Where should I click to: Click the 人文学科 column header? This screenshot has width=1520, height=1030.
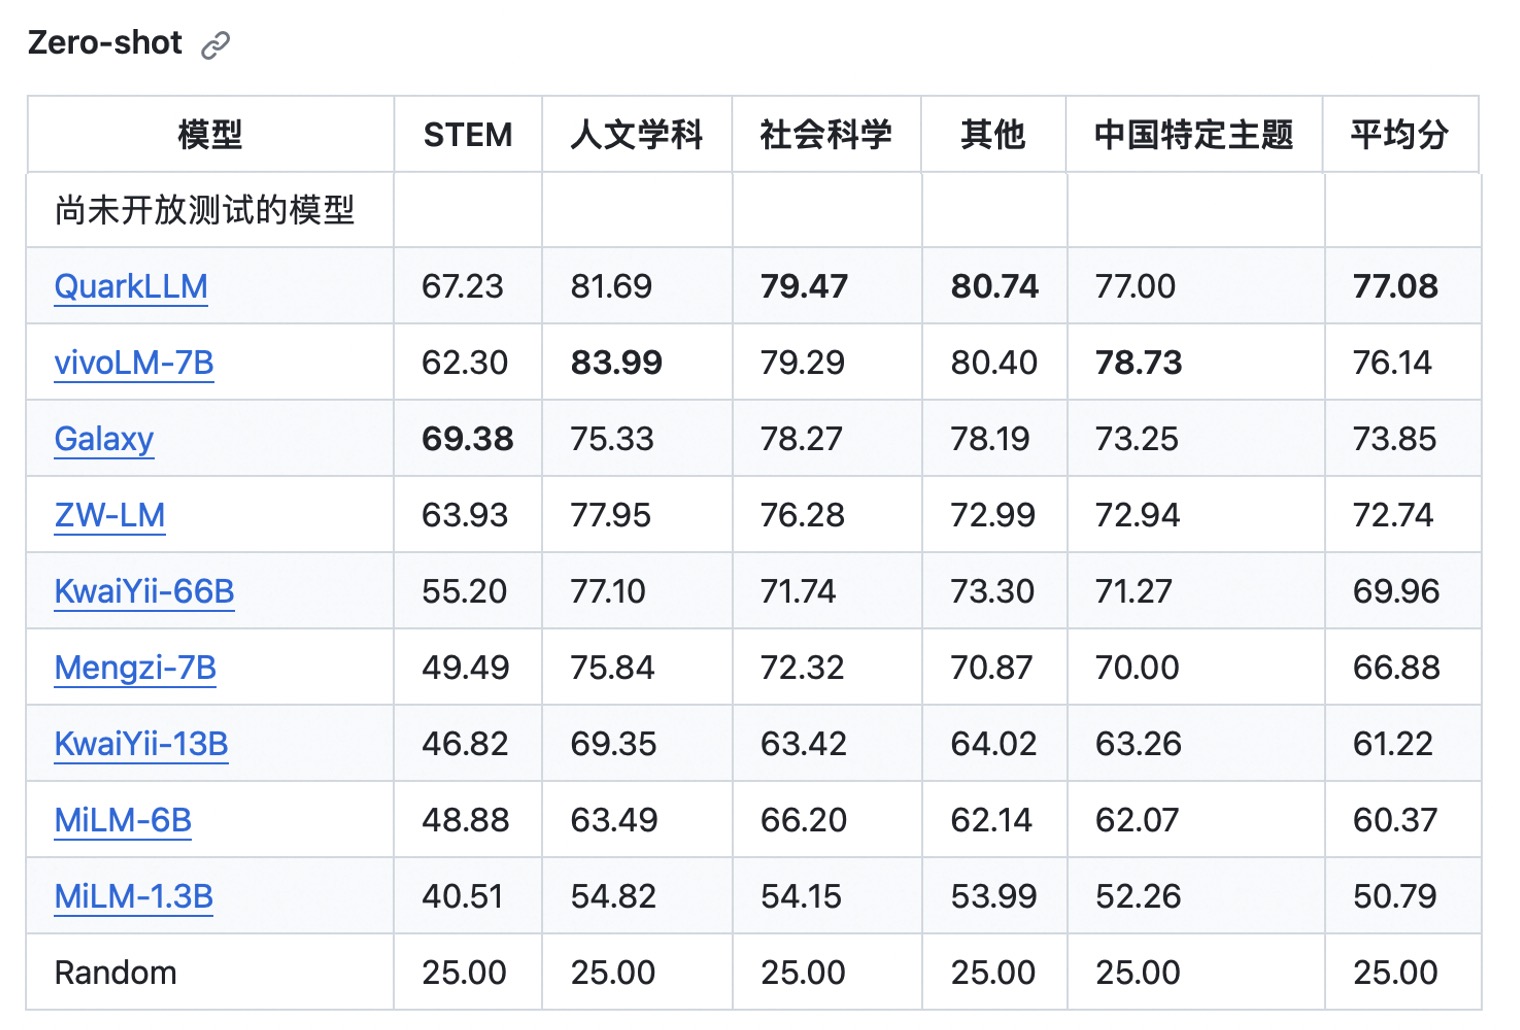637,134
